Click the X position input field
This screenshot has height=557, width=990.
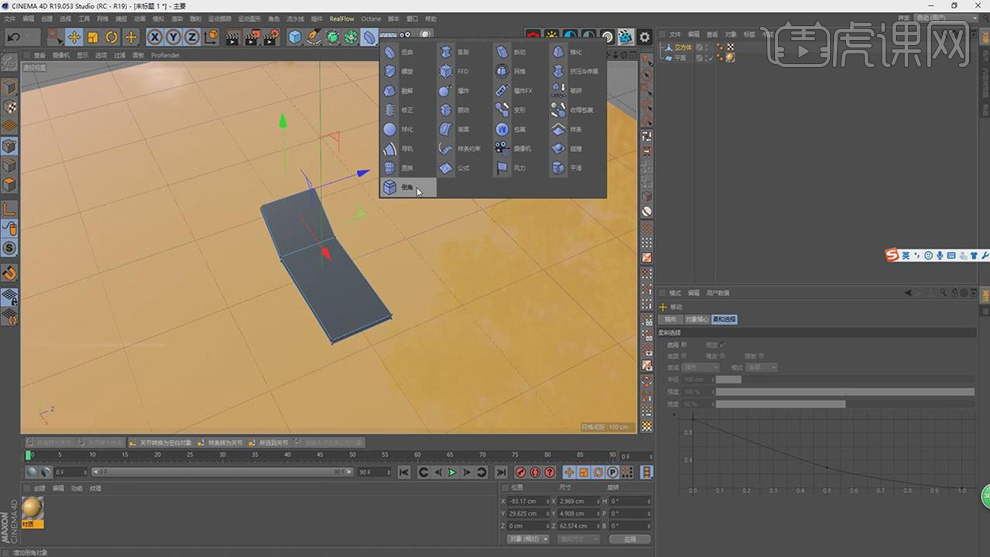click(x=528, y=501)
